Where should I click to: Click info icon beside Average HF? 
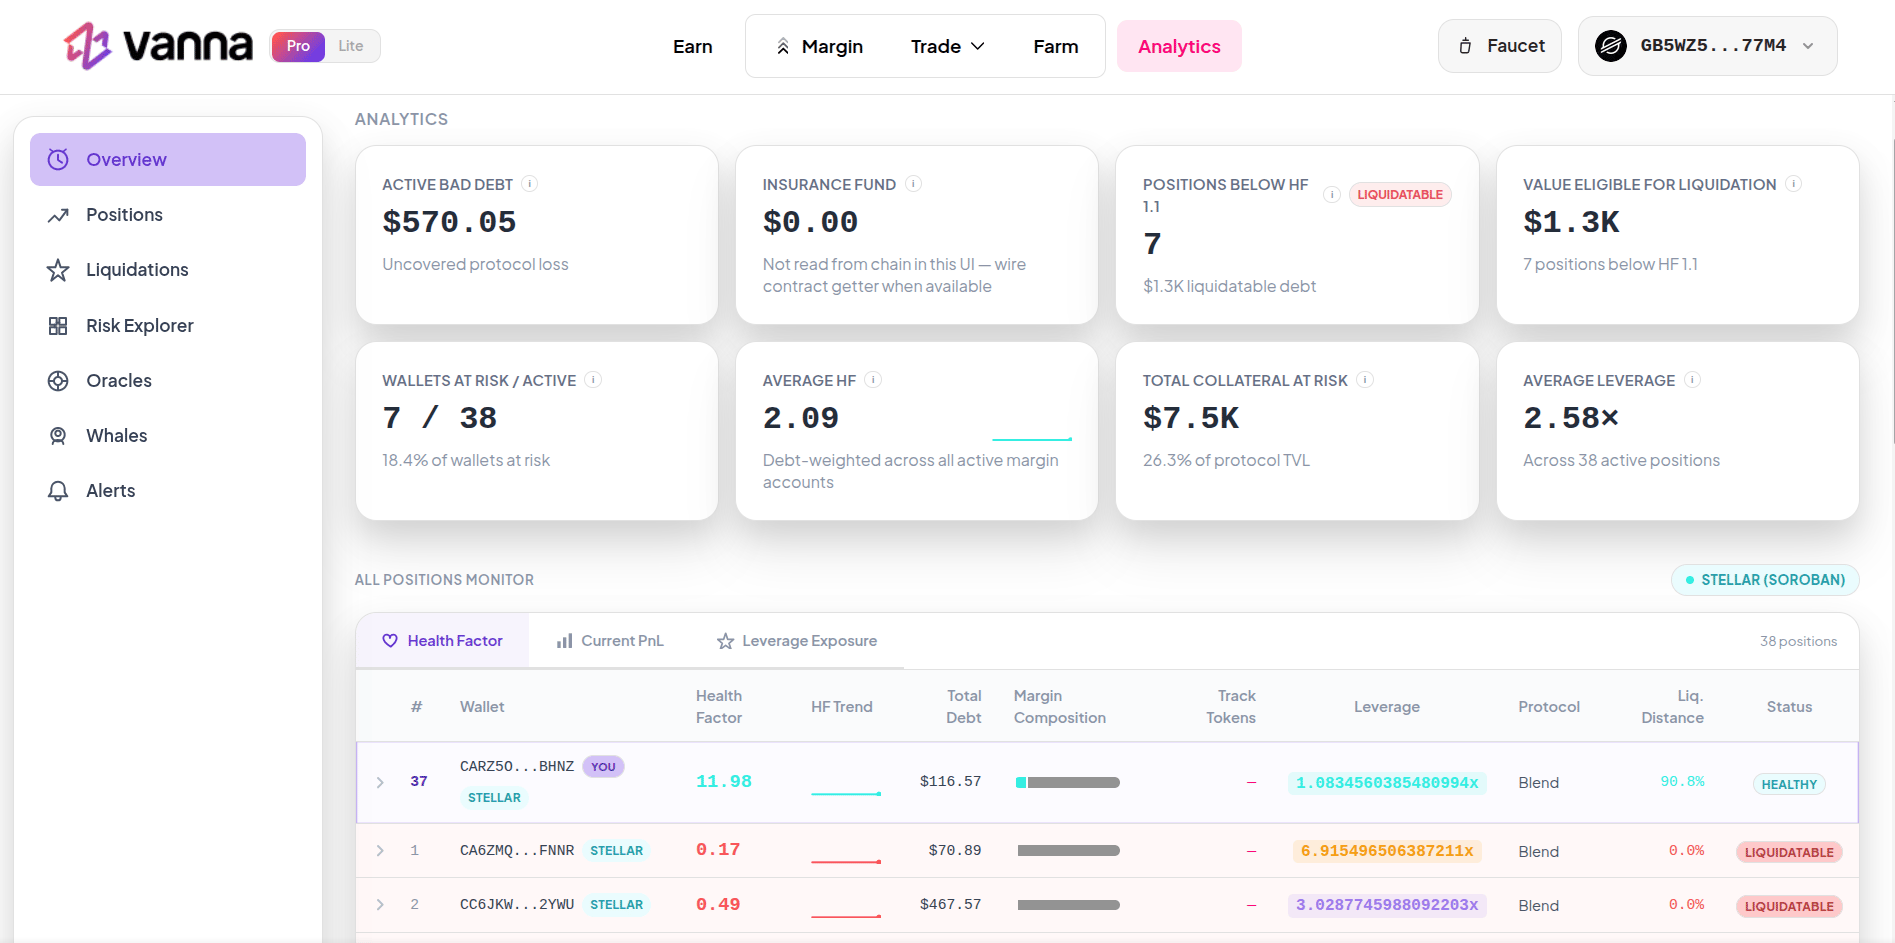pos(873,380)
